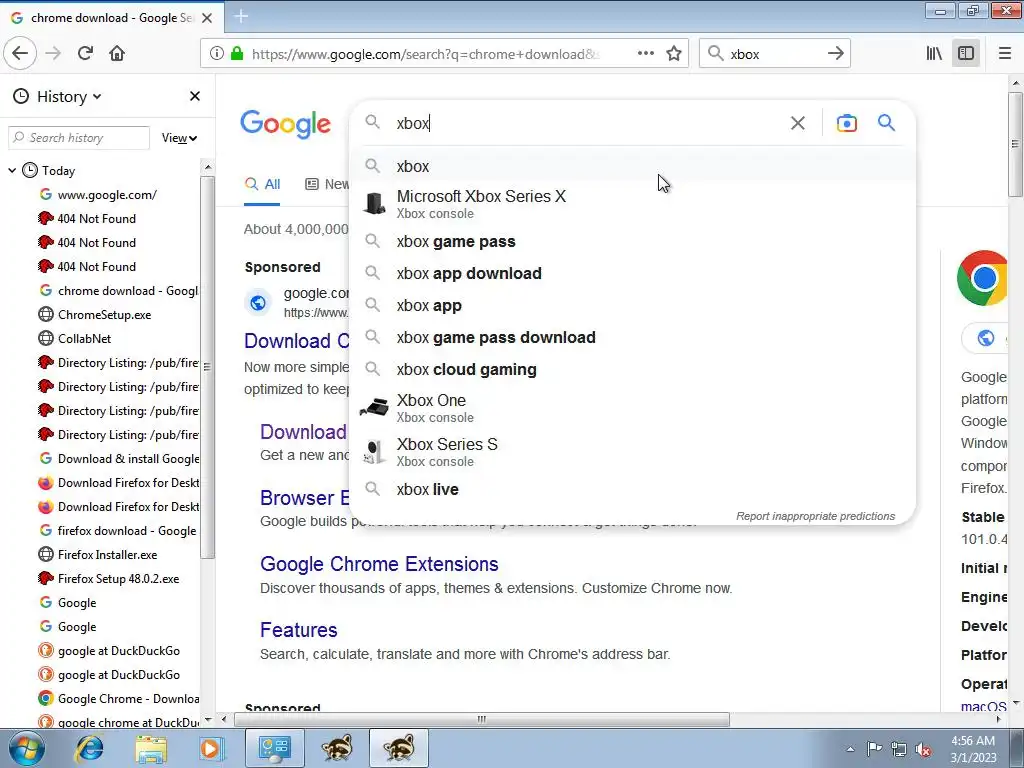Viewport: 1024px width, 768px height.
Task: Toggle the sidebar toolbar button
Action: pyautogui.click(x=966, y=54)
